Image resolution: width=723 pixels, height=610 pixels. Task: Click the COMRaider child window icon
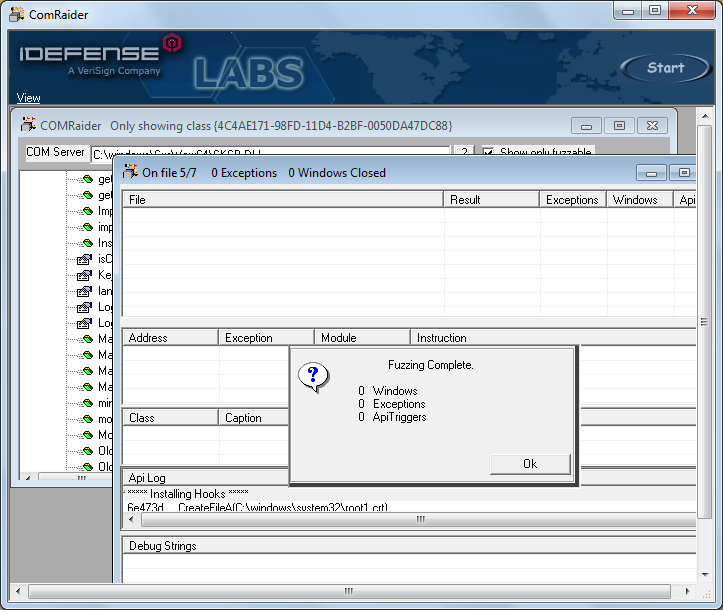point(28,124)
